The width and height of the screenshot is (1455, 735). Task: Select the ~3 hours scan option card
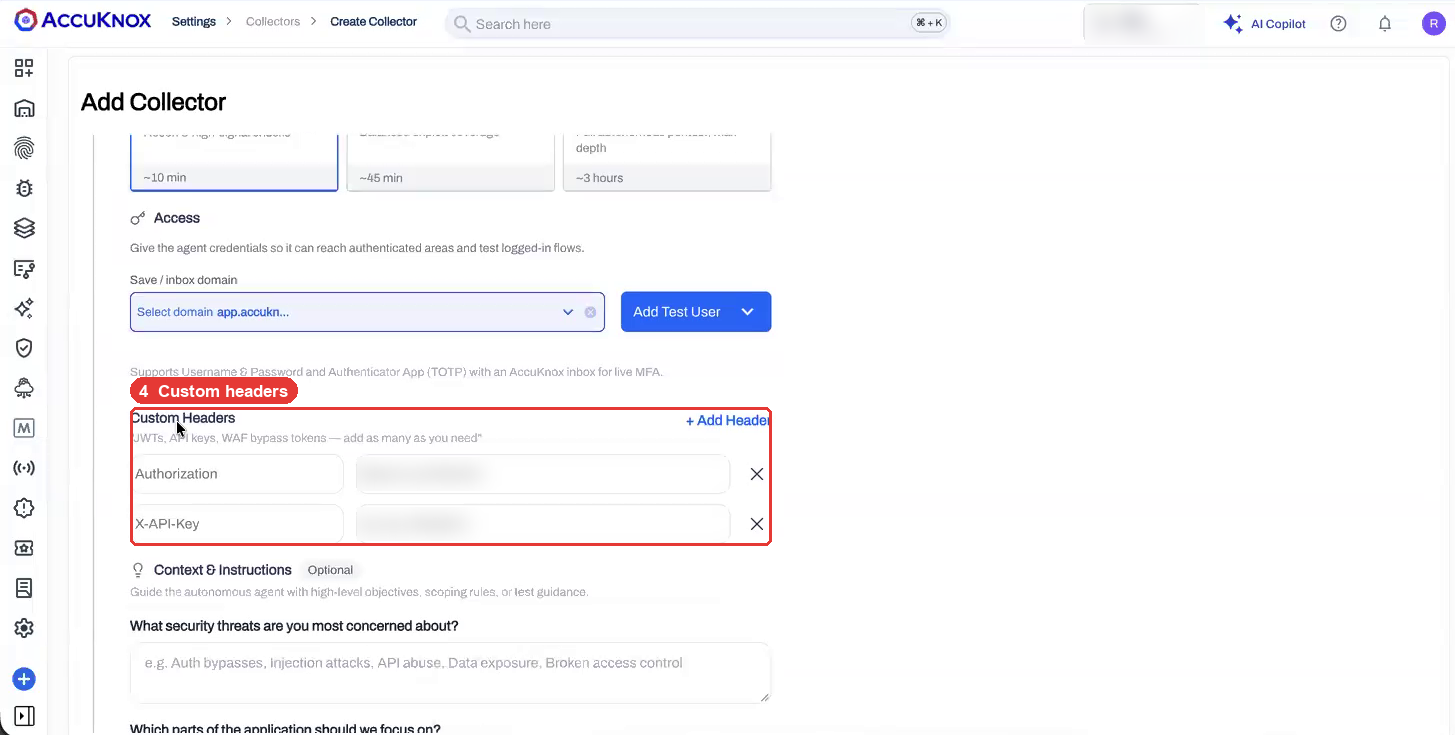pos(667,161)
